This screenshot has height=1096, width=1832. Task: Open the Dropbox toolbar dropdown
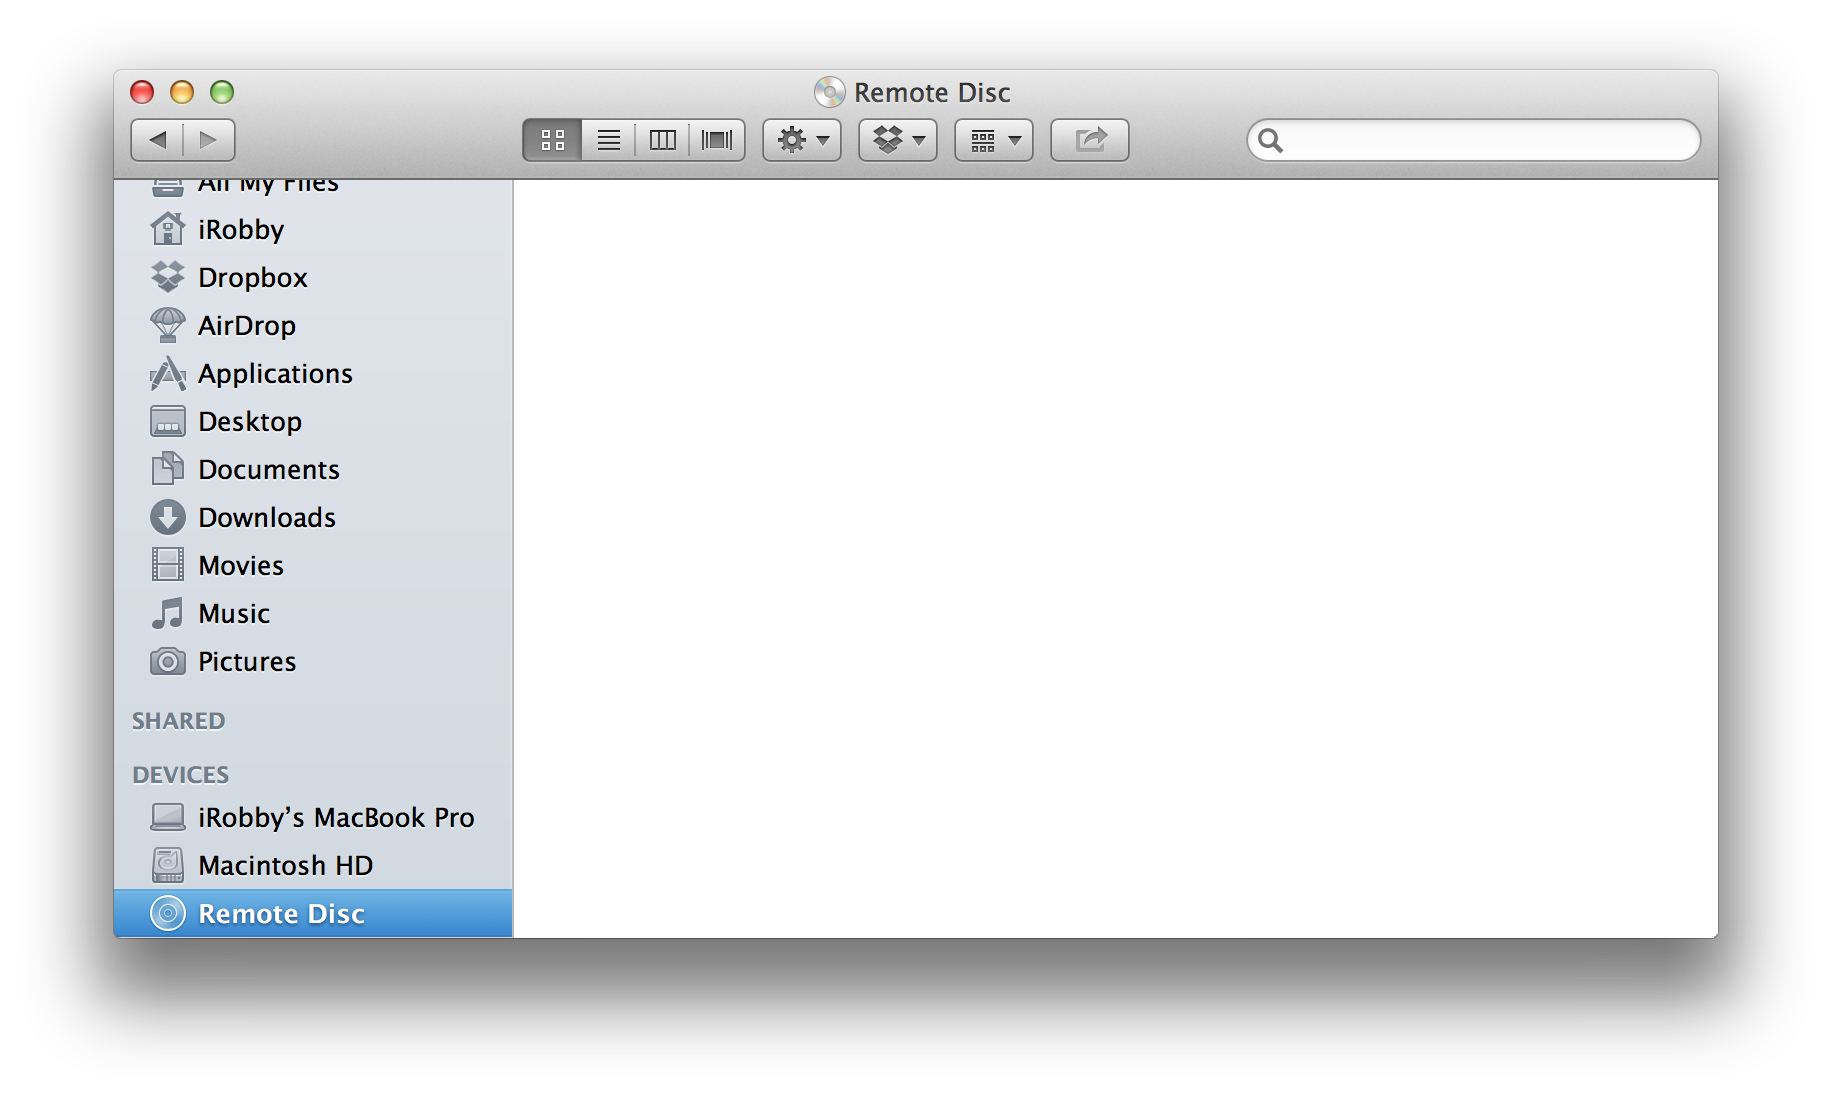[898, 140]
